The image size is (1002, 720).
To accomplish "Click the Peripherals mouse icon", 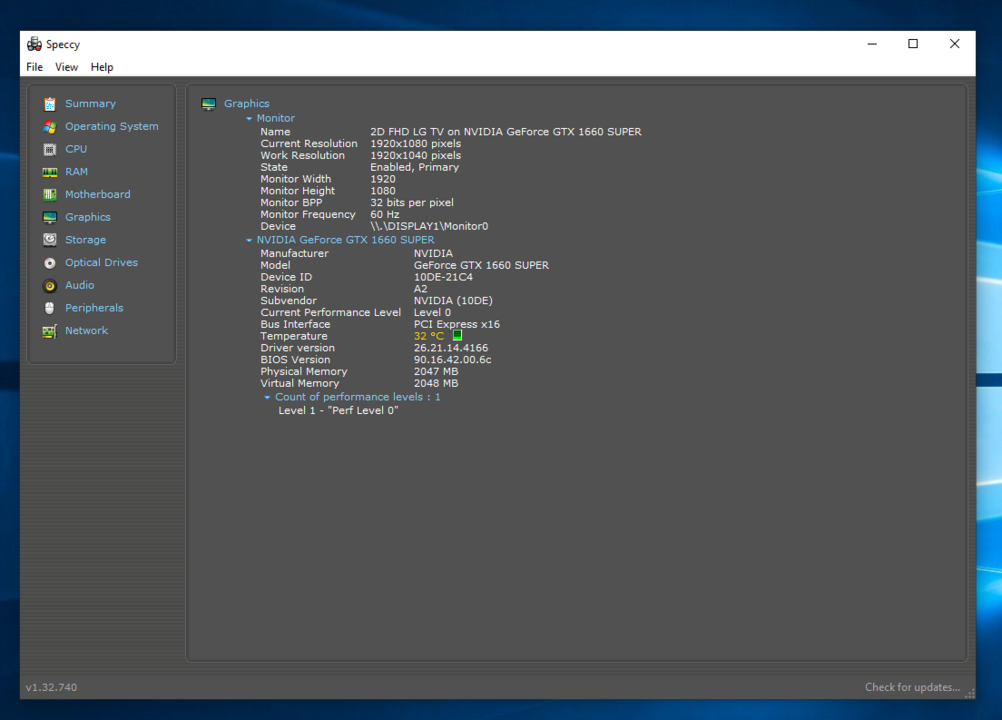I will tap(50, 308).
